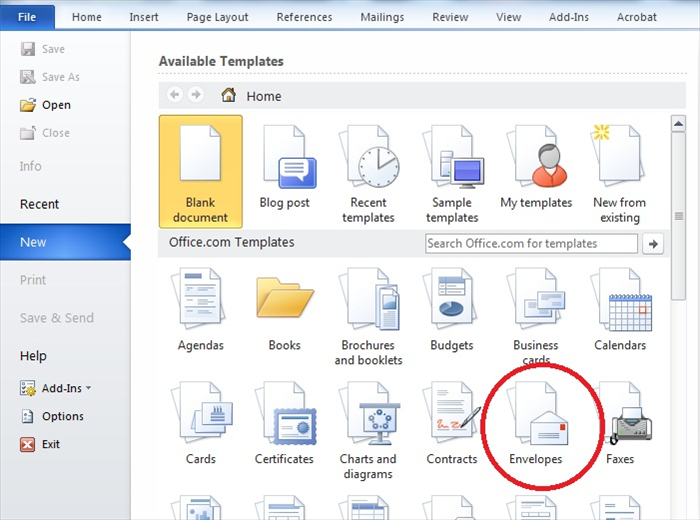Open the Info section
This screenshot has width=700, height=520.
click(30, 166)
